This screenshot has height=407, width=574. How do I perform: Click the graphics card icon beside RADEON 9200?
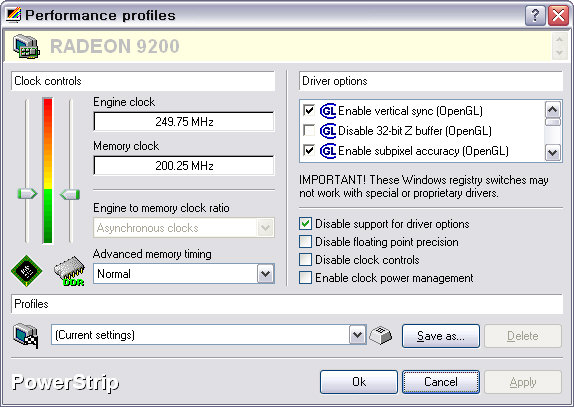coord(26,46)
